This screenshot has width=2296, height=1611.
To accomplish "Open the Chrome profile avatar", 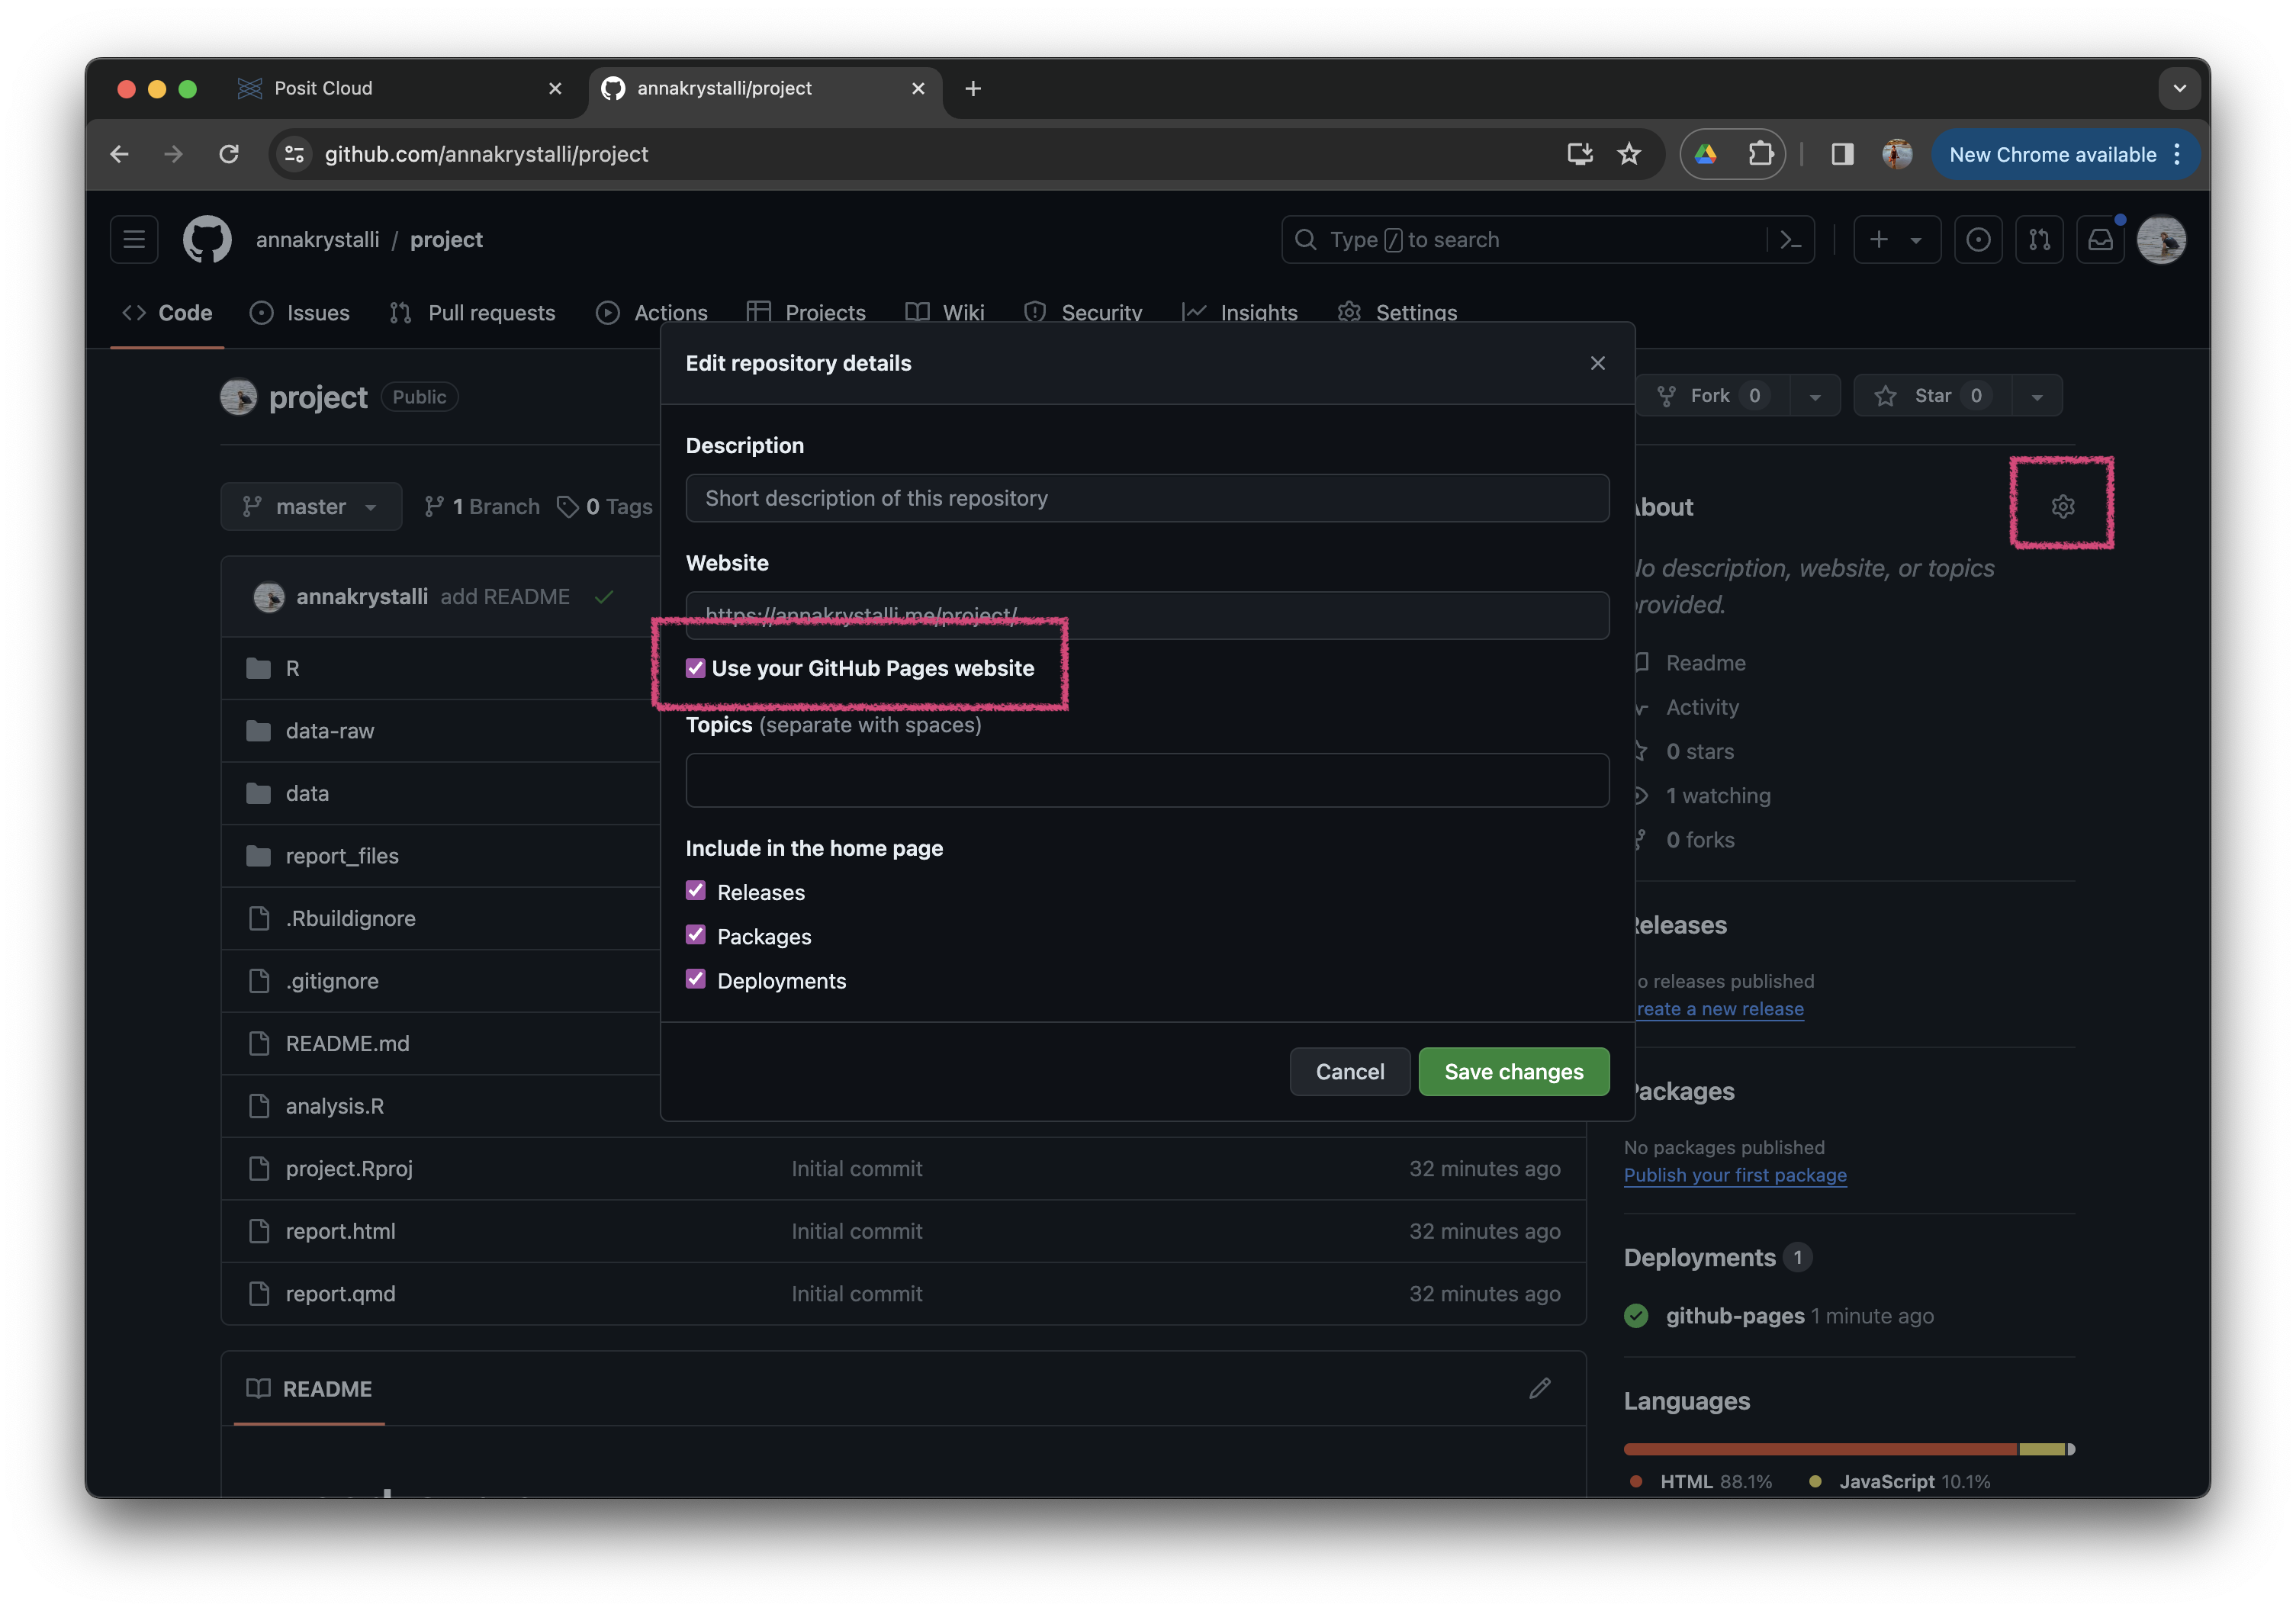I will click(x=1897, y=154).
